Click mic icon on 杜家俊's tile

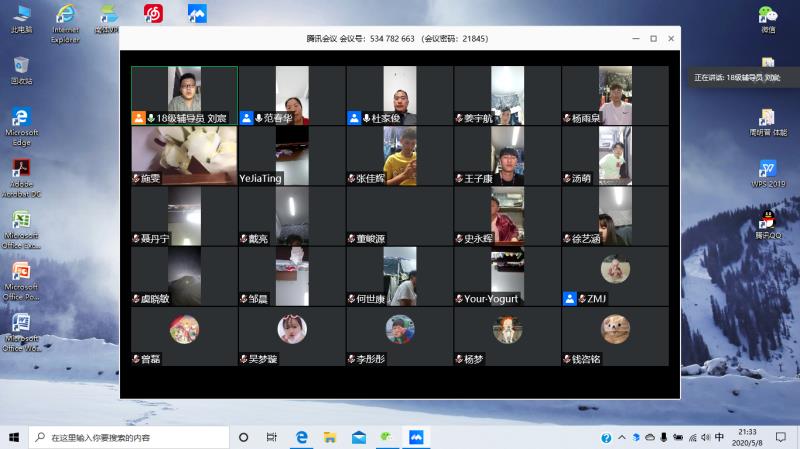[366, 118]
